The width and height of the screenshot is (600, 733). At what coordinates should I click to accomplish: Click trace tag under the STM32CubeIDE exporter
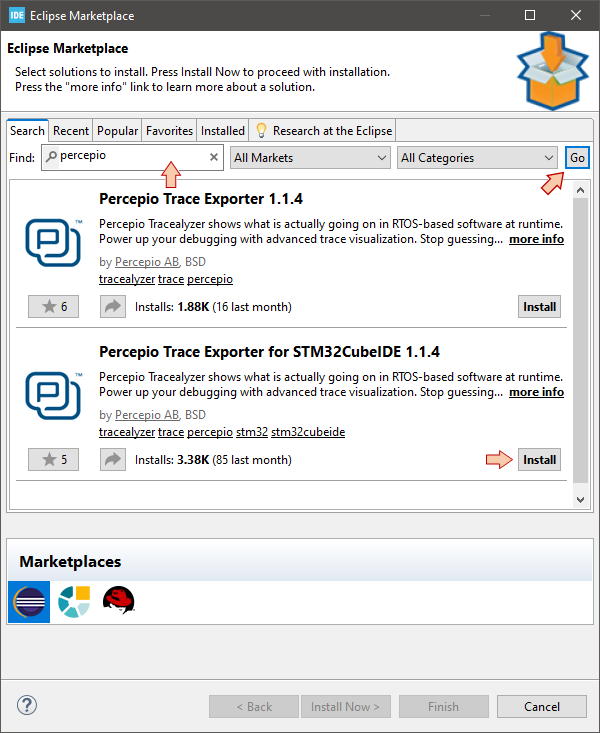(x=171, y=431)
